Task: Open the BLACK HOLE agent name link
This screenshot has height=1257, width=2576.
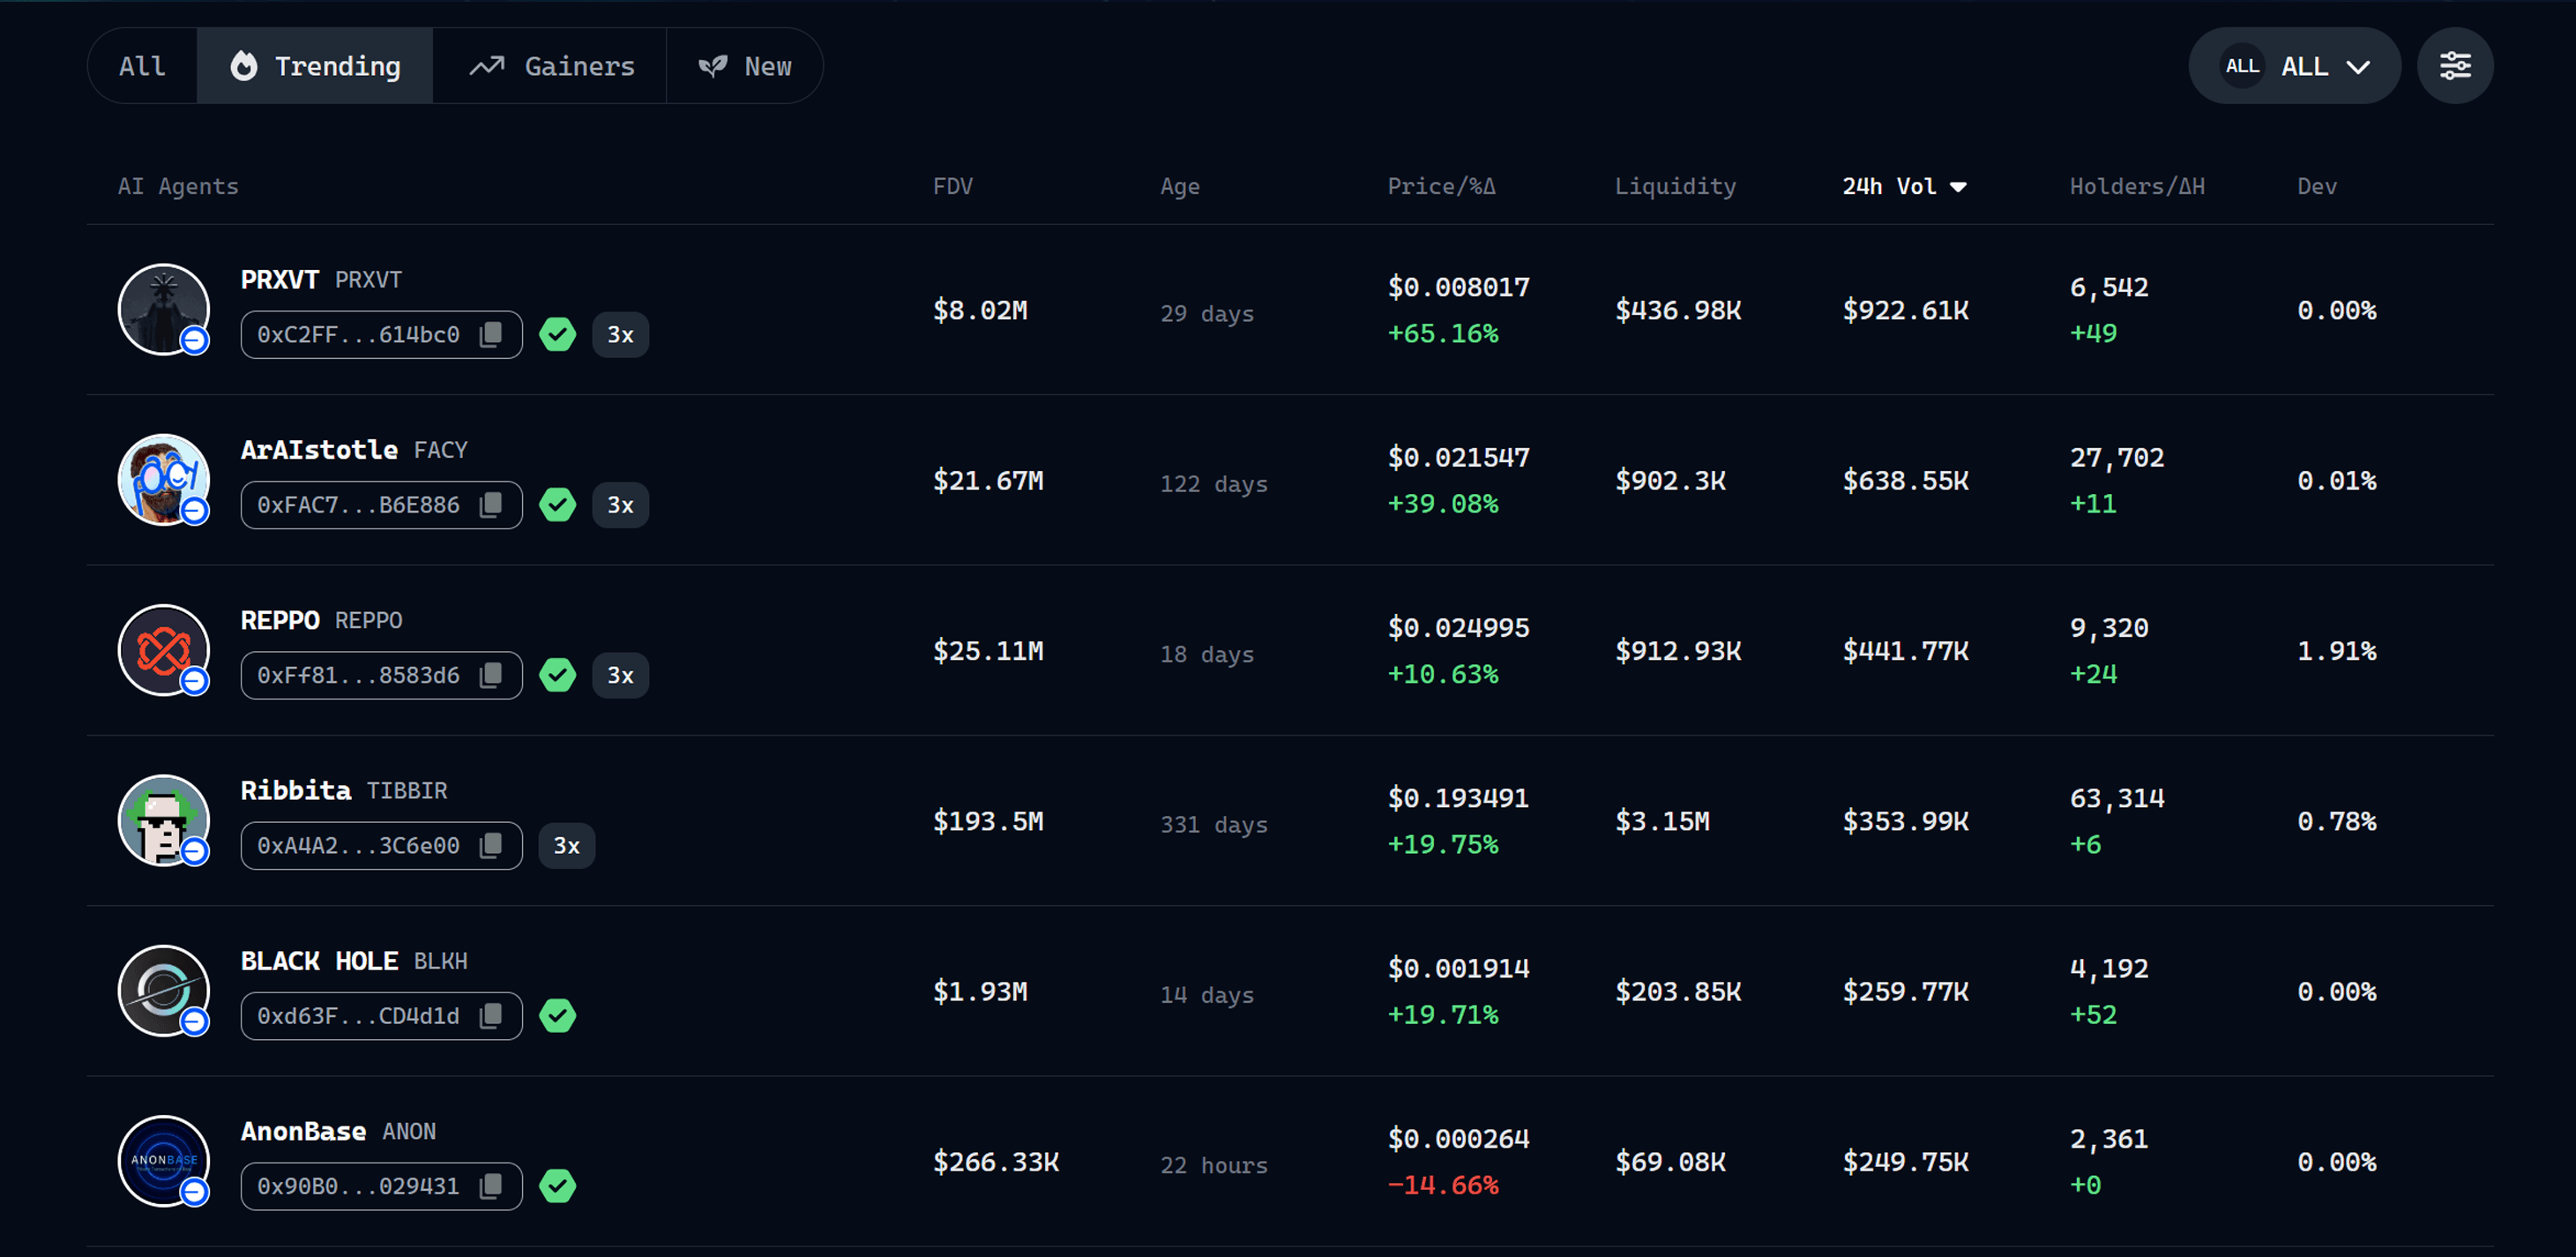Action: click(x=318, y=961)
